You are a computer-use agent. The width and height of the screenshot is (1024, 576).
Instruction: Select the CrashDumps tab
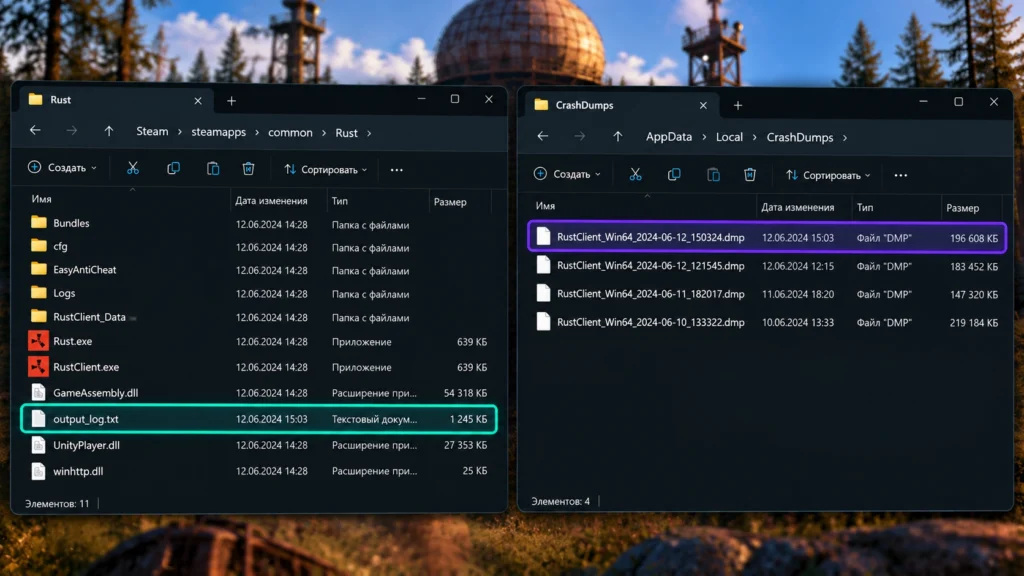pyautogui.click(x=618, y=104)
